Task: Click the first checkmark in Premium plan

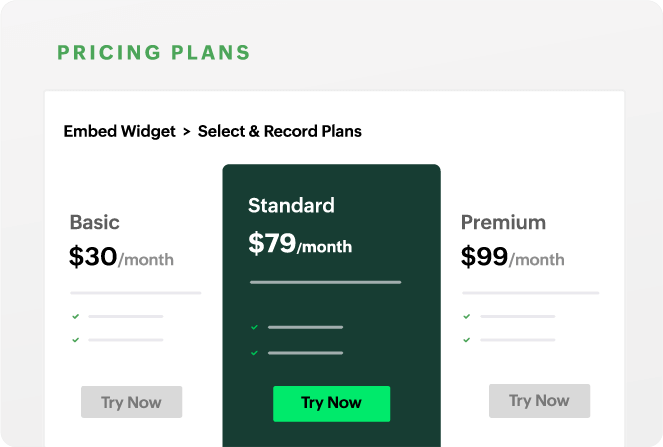Action: point(467,316)
